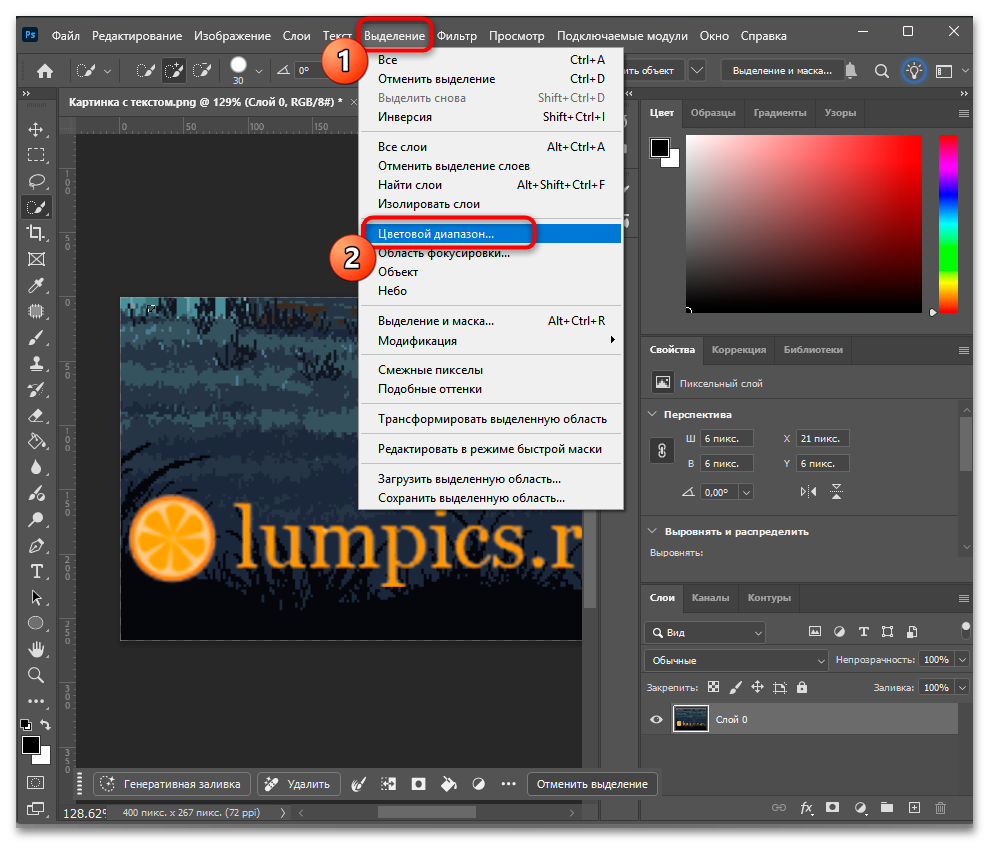Toggle the lock all layer icon
This screenshot has height=844, width=989.
pyautogui.click(x=802, y=688)
